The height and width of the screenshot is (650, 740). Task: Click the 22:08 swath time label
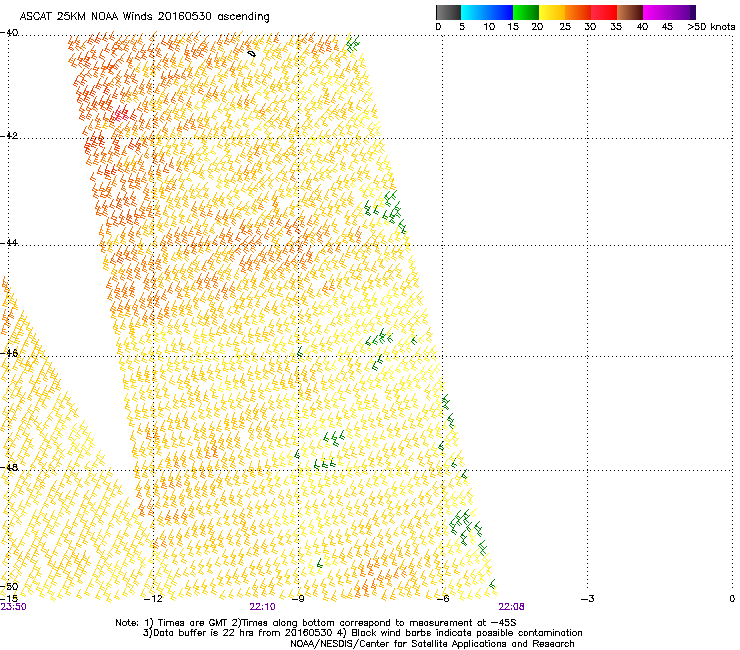tap(512, 607)
